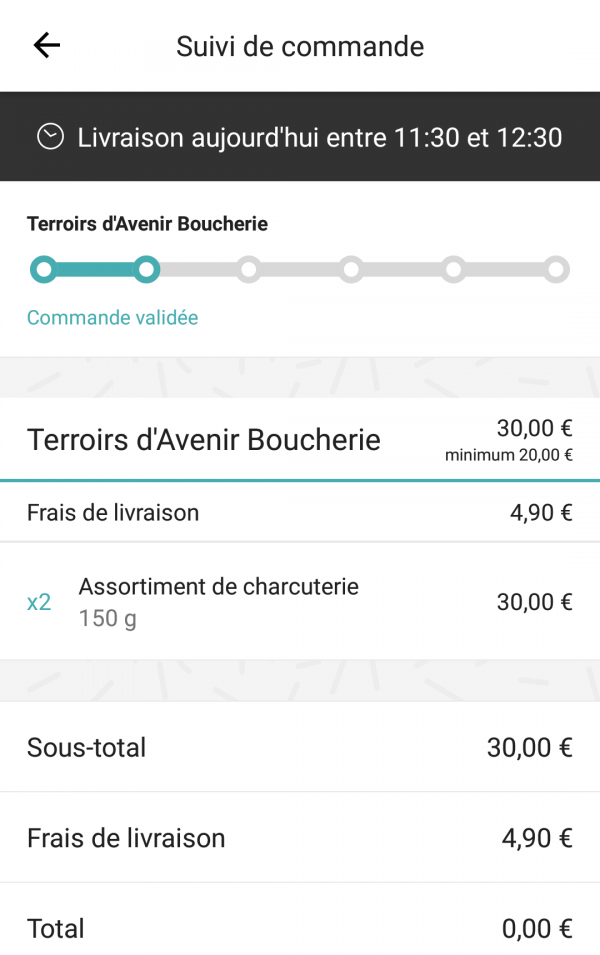Tap the small Terroirs d'Avenir Boucherie label

[147, 224]
